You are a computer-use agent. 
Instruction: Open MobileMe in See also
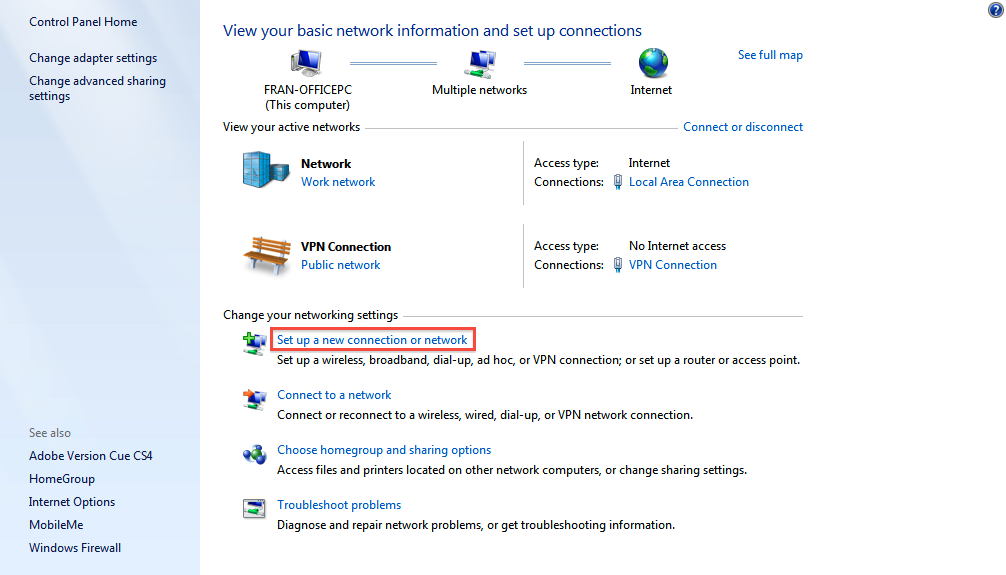[56, 525]
